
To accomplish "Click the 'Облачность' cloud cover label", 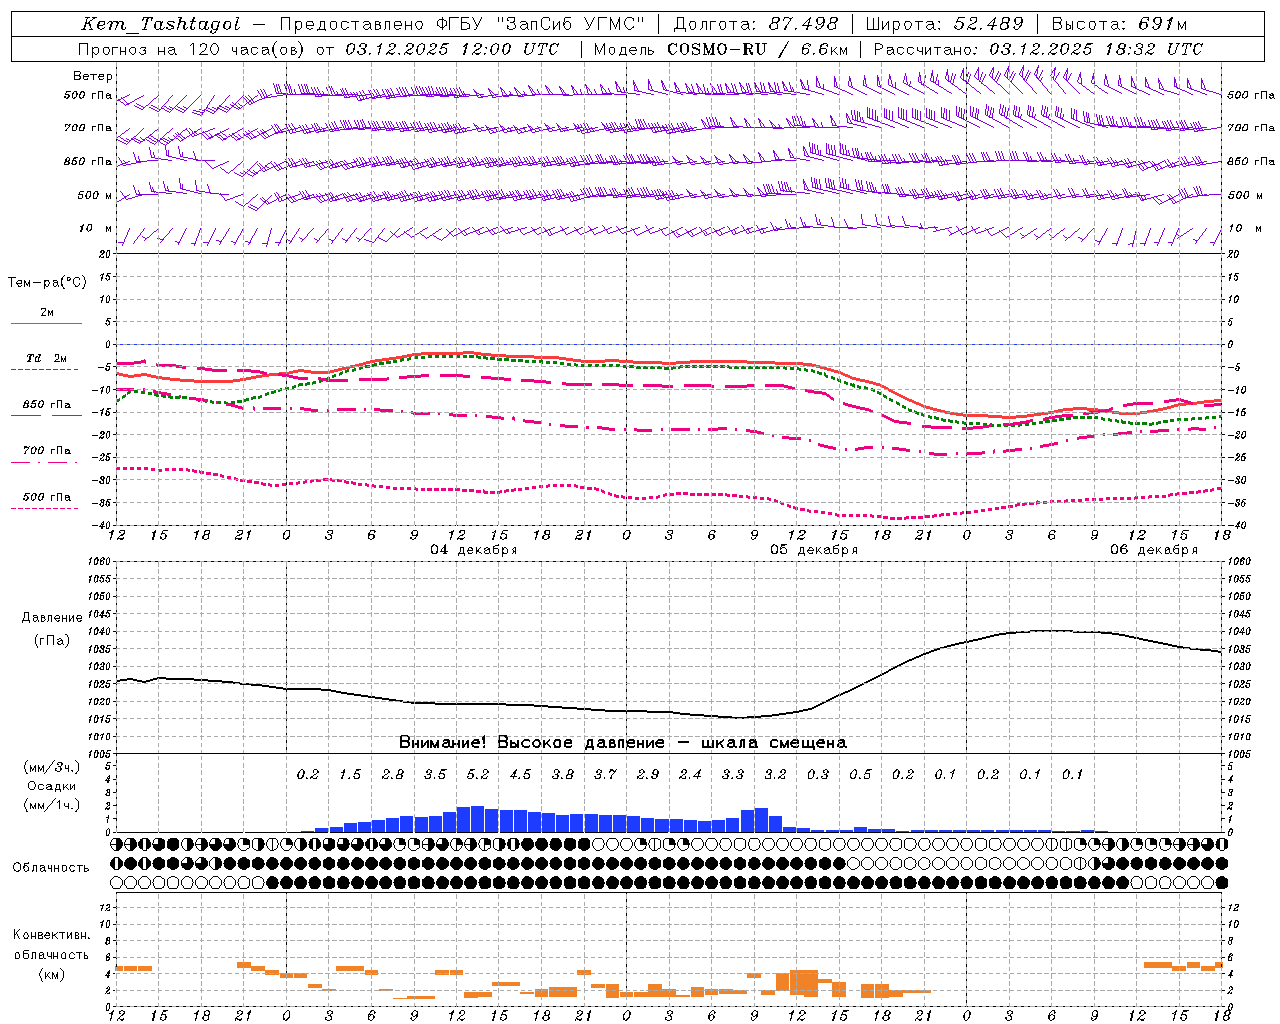I will [x=51, y=867].
